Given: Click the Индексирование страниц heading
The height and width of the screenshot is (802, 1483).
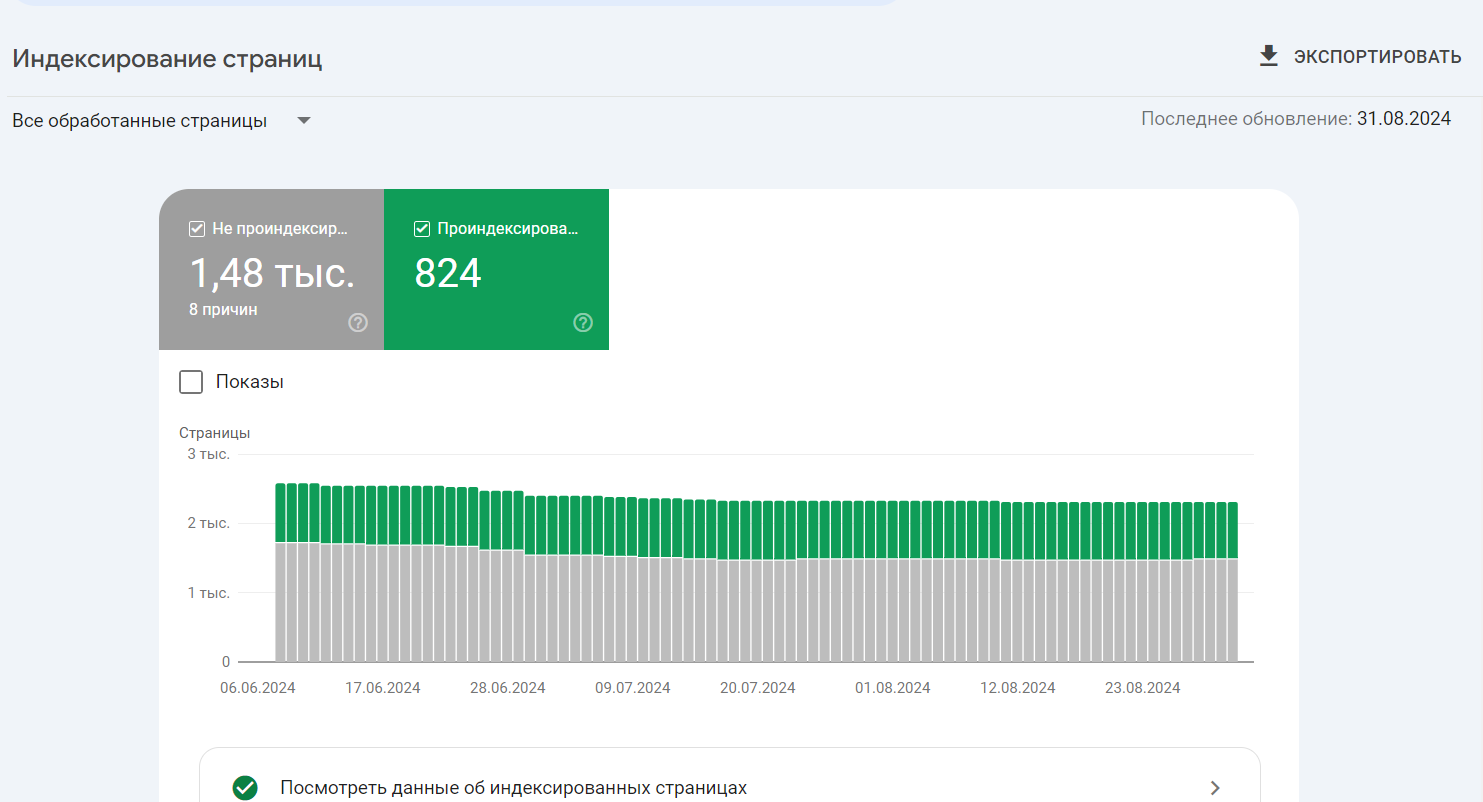Looking at the screenshot, I should tap(167, 58).
